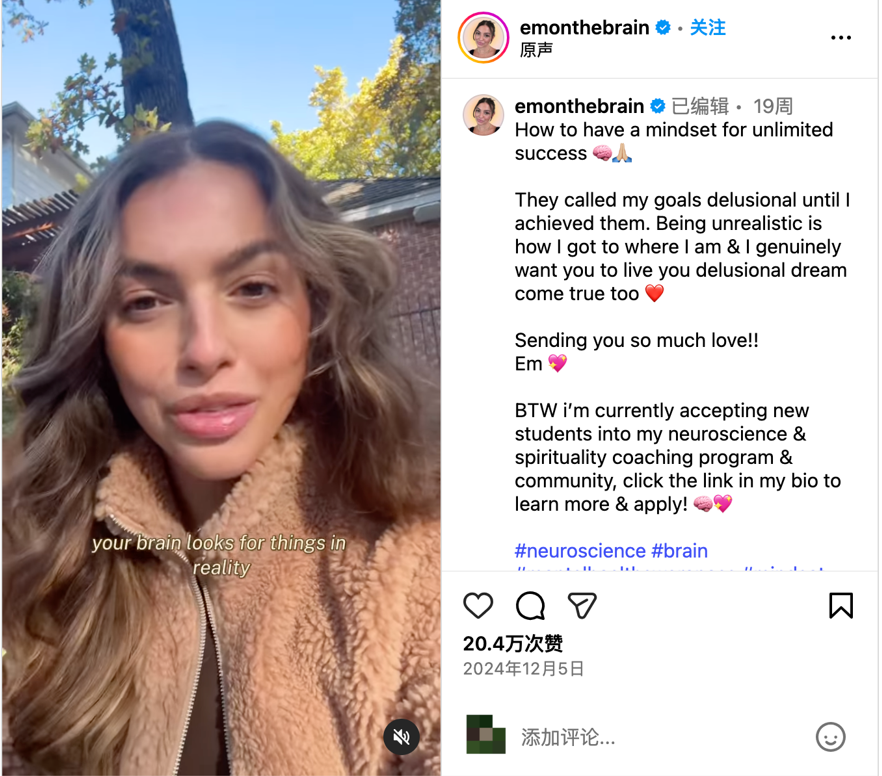Click the emonthebrain username in the caption

tap(579, 106)
